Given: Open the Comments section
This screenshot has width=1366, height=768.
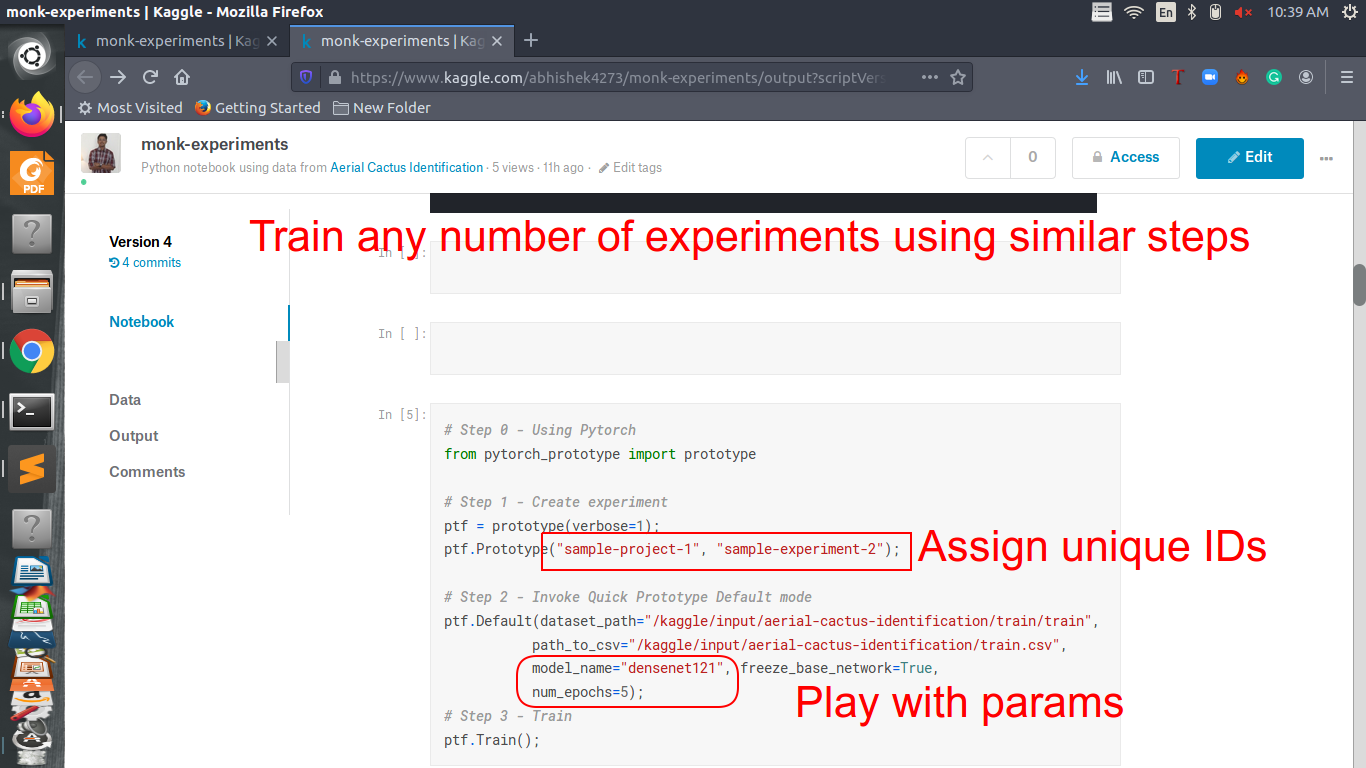Looking at the screenshot, I should point(147,472).
